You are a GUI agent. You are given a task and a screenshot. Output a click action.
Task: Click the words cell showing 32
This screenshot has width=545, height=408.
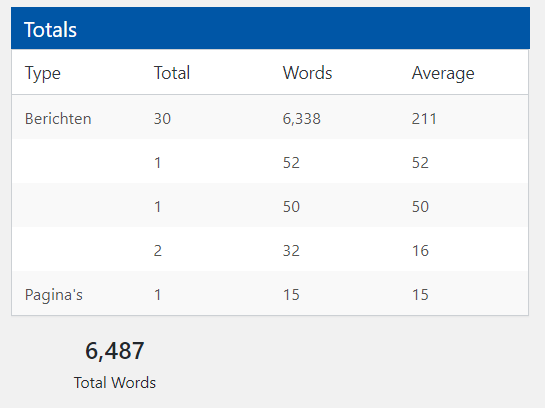pyautogui.click(x=291, y=251)
